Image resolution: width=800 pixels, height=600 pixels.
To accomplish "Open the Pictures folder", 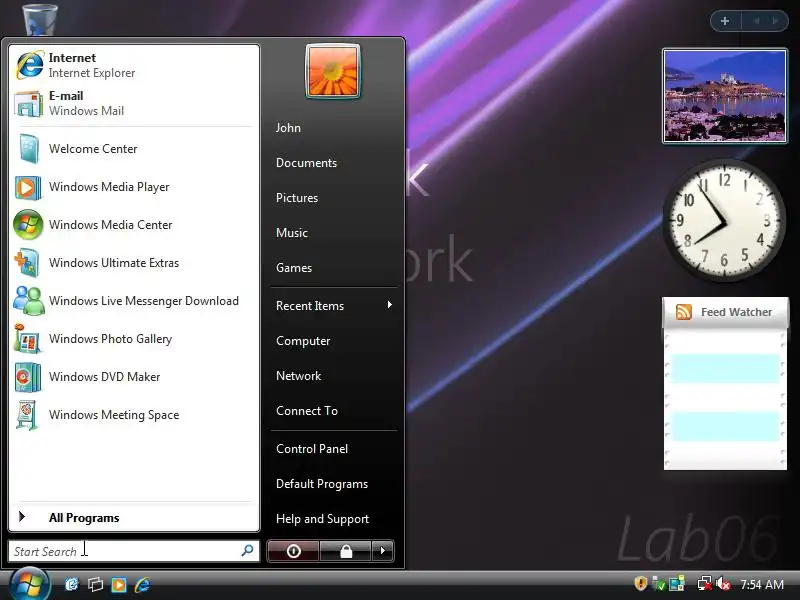I will tap(297, 198).
